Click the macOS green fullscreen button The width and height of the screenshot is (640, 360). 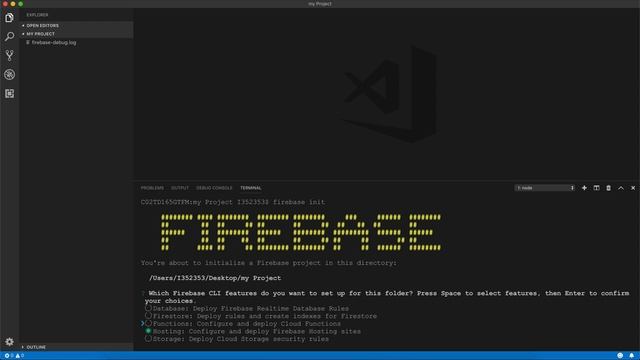tap(21, 4)
